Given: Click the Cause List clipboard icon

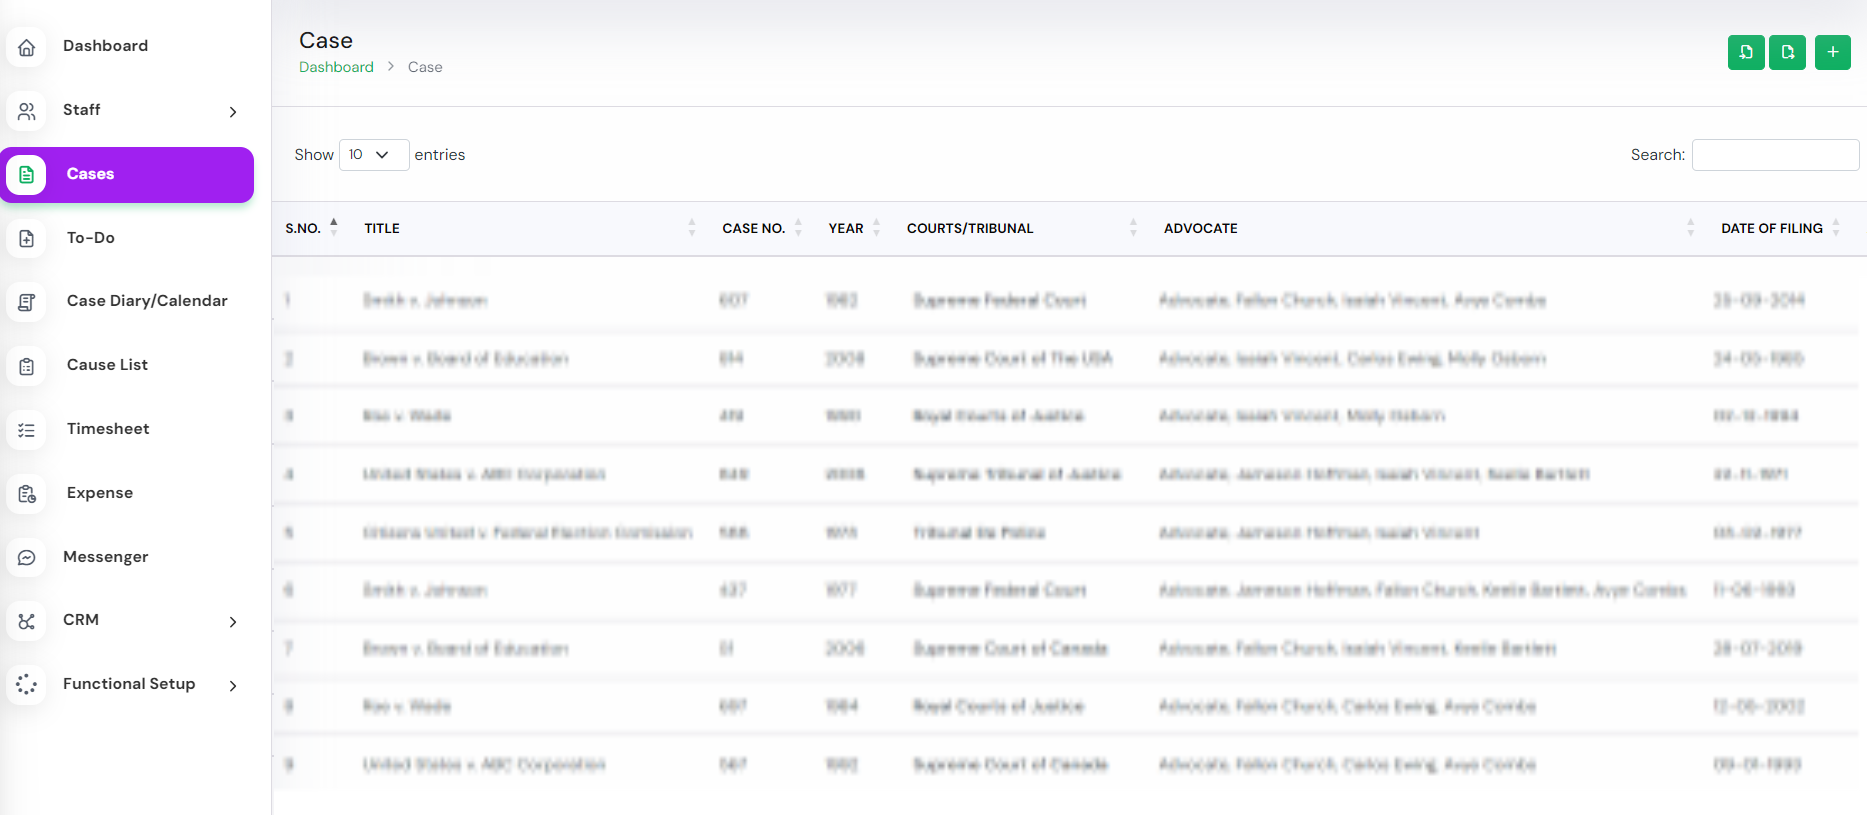Looking at the screenshot, I should pos(27,366).
